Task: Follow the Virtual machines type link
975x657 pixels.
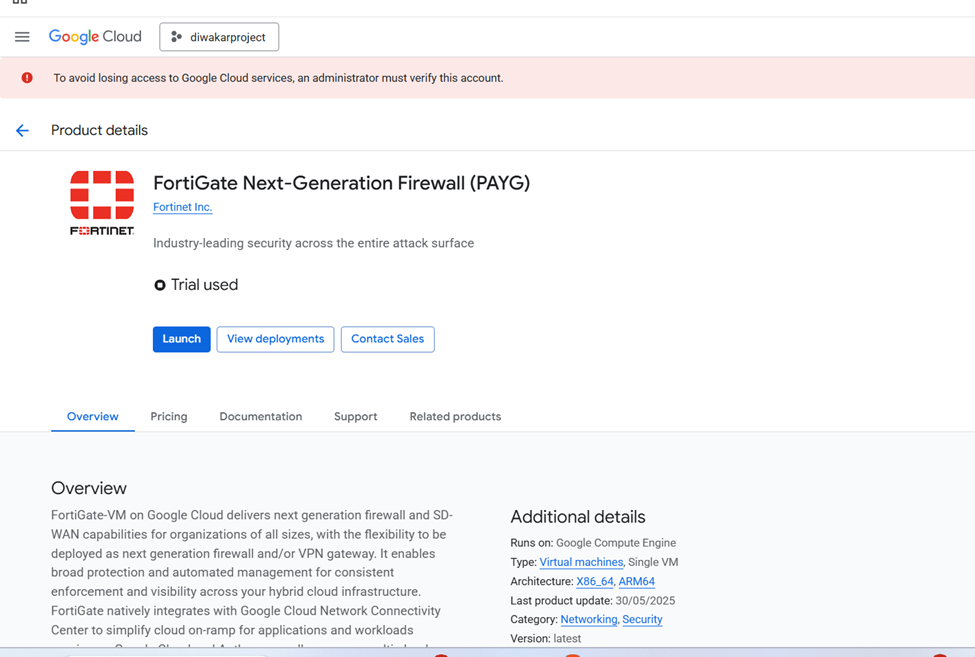Action: coord(581,563)
